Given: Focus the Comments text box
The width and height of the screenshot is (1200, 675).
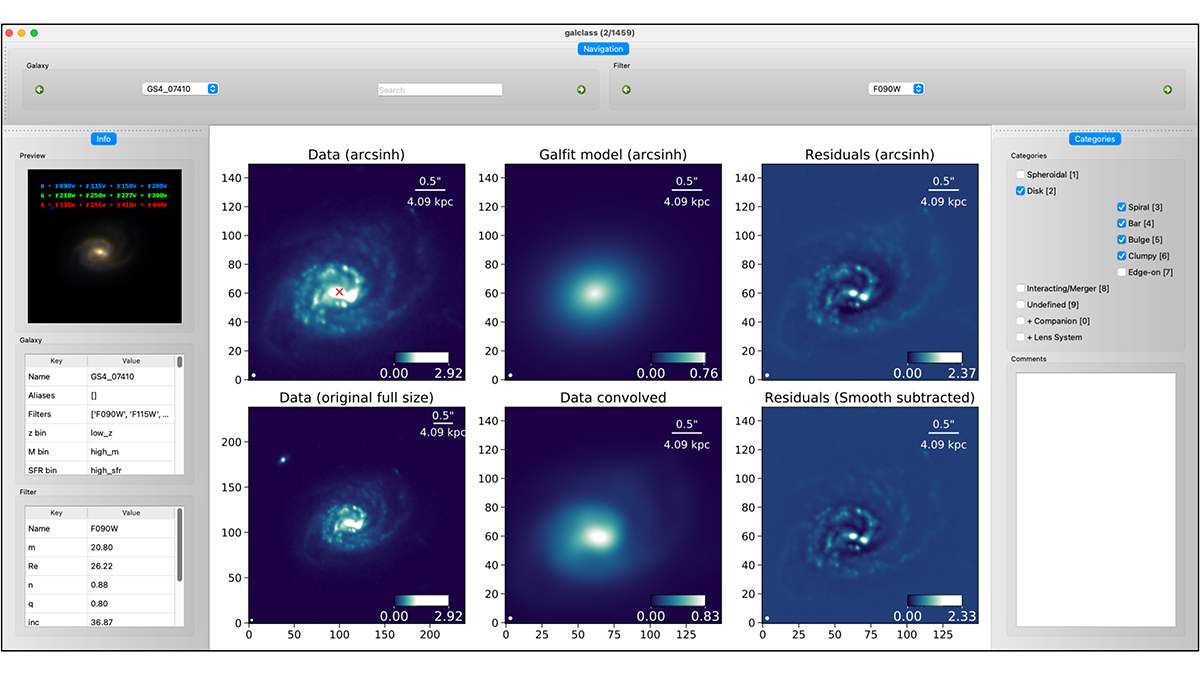Looking at the screenshot, I should coord(1096,498).
